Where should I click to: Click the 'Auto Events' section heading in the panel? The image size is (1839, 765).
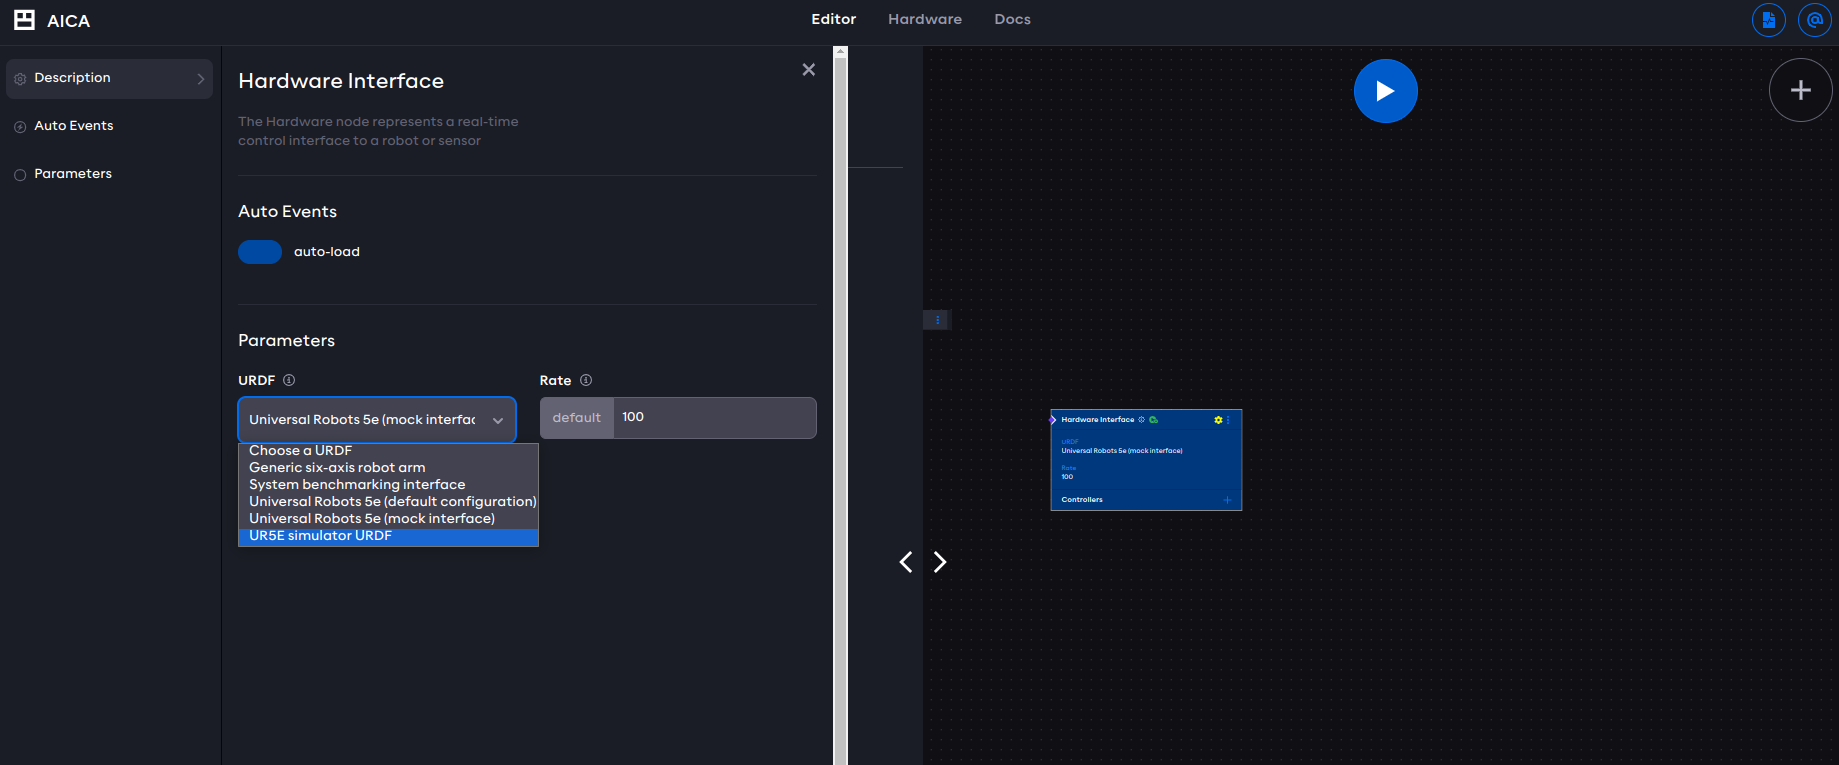pyautogui.click(x=288, y=212)
